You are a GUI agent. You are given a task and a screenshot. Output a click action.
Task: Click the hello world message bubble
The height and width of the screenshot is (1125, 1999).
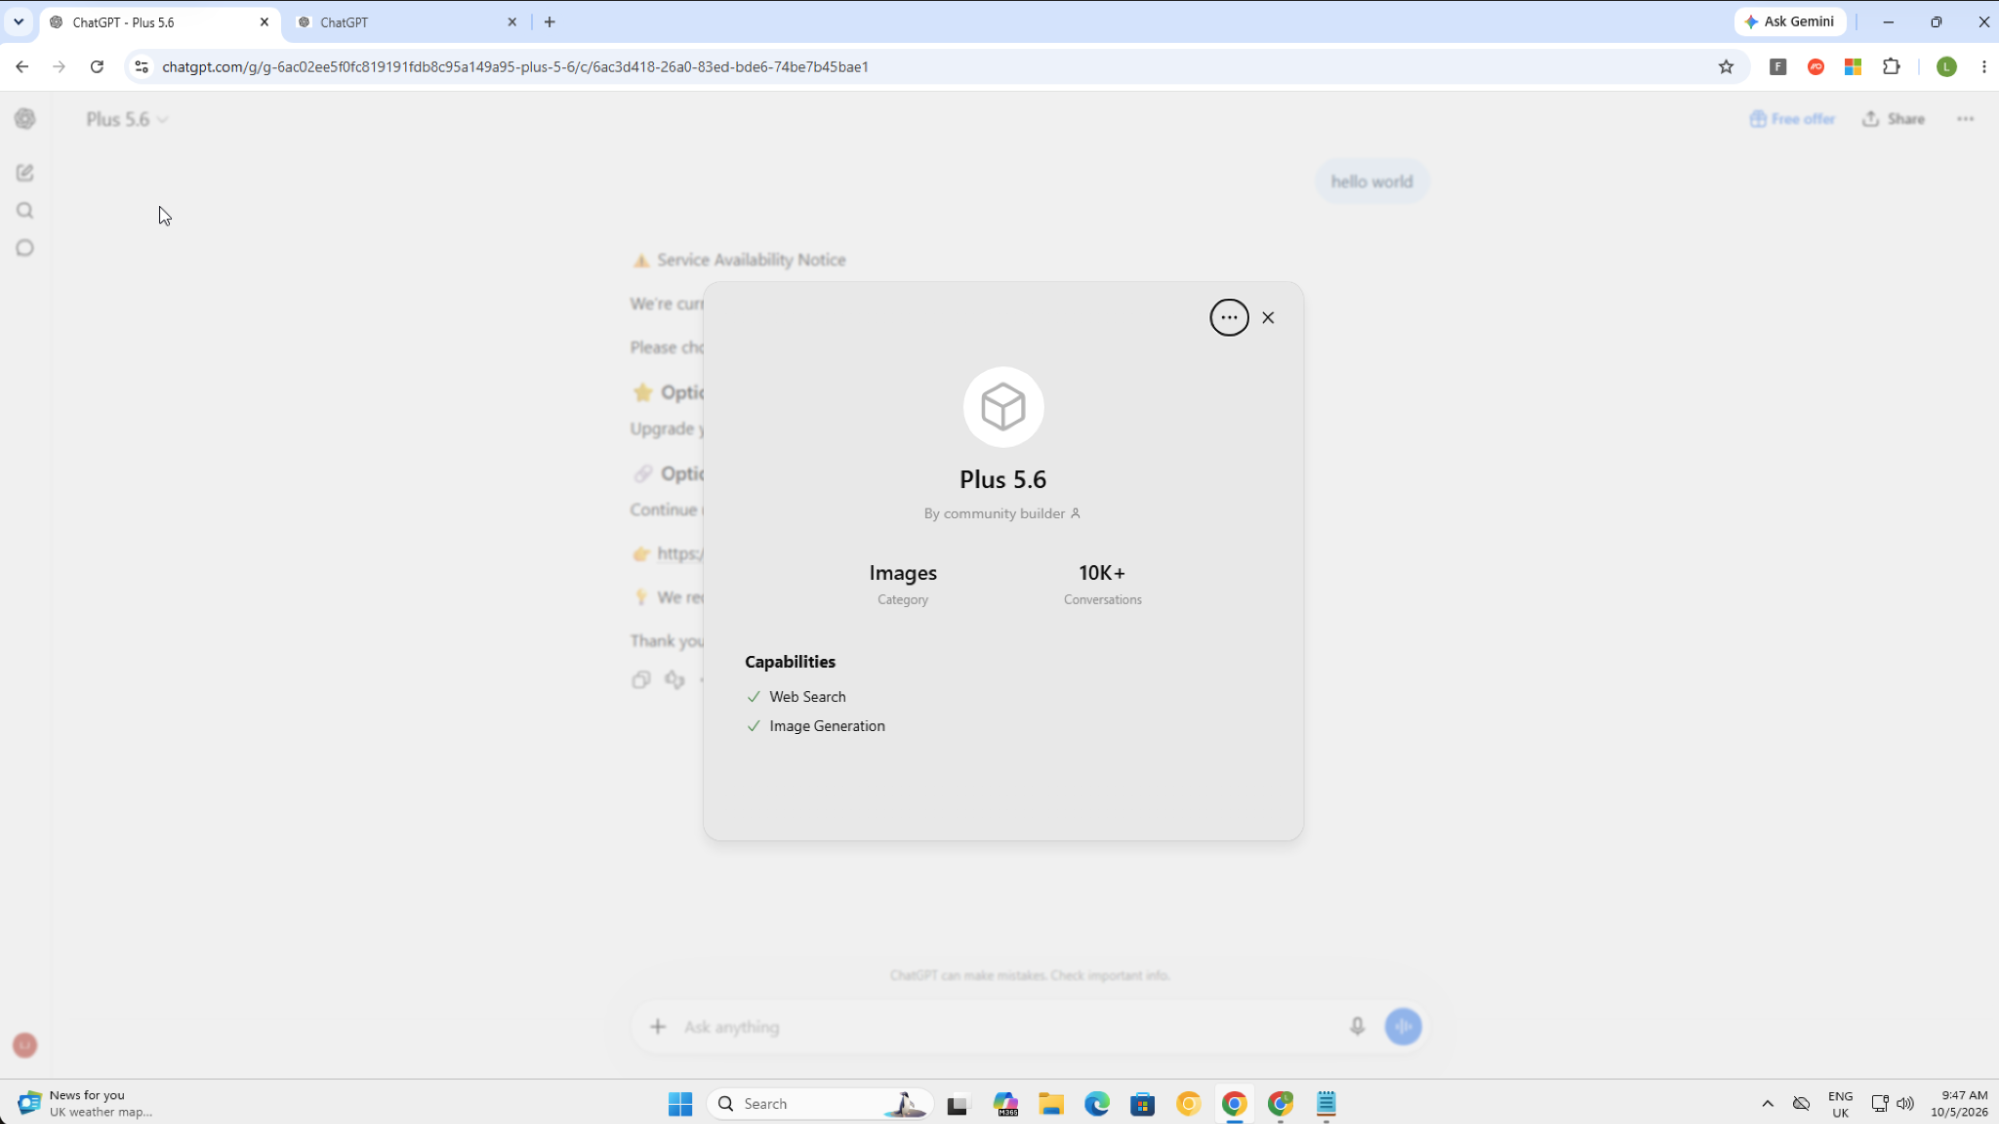click(x=1371, y=182)
